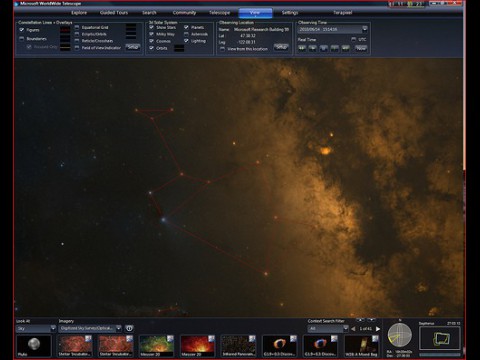Image resolution: width=480 pixels, height=360 pixels.
Task: Check View from this location
Action: 222,49
